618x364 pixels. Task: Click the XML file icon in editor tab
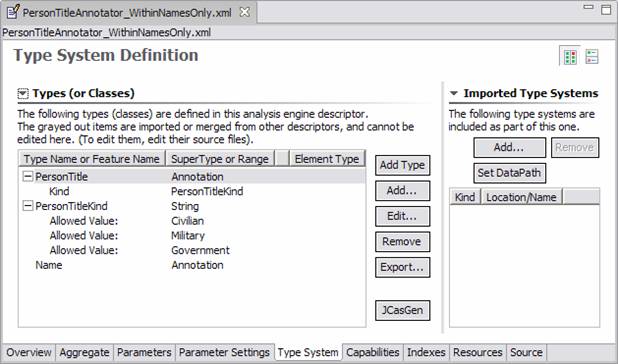[13, 12]
